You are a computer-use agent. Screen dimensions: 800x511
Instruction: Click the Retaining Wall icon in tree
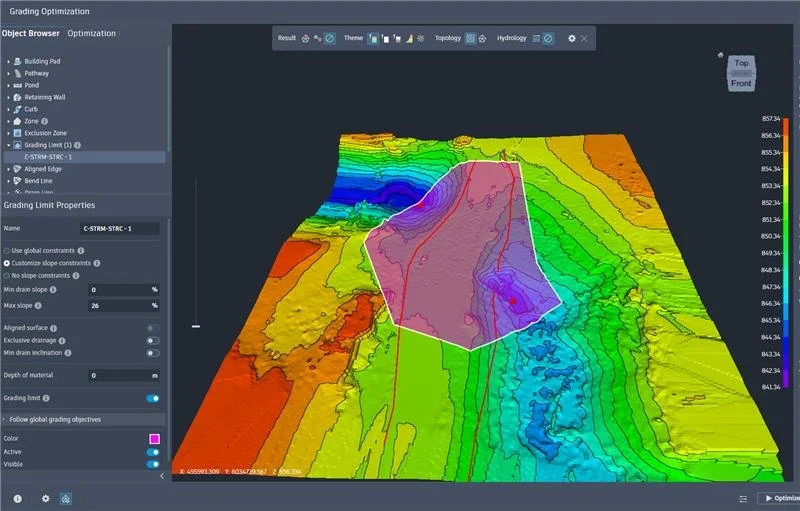click(x=17, y=97)
